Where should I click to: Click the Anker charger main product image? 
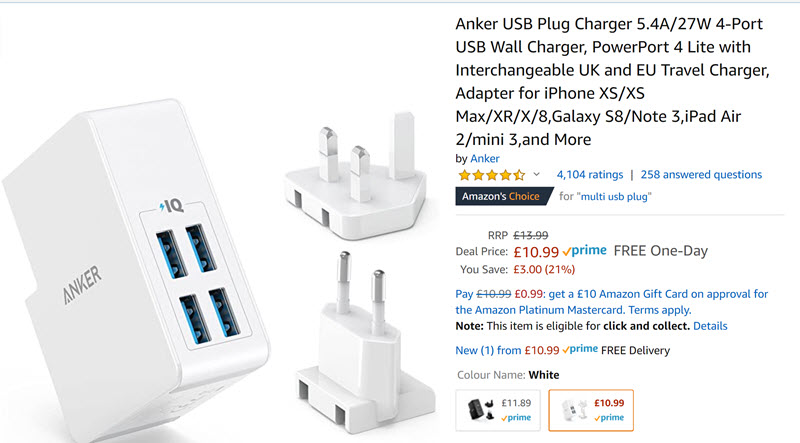(x=135, y=270)
